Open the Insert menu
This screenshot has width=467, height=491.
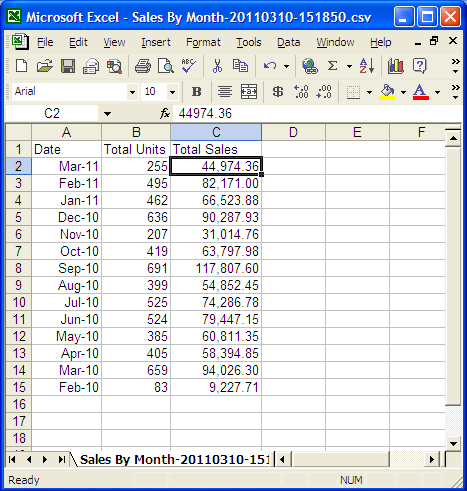pyautogui.click(x=156, y=42)
